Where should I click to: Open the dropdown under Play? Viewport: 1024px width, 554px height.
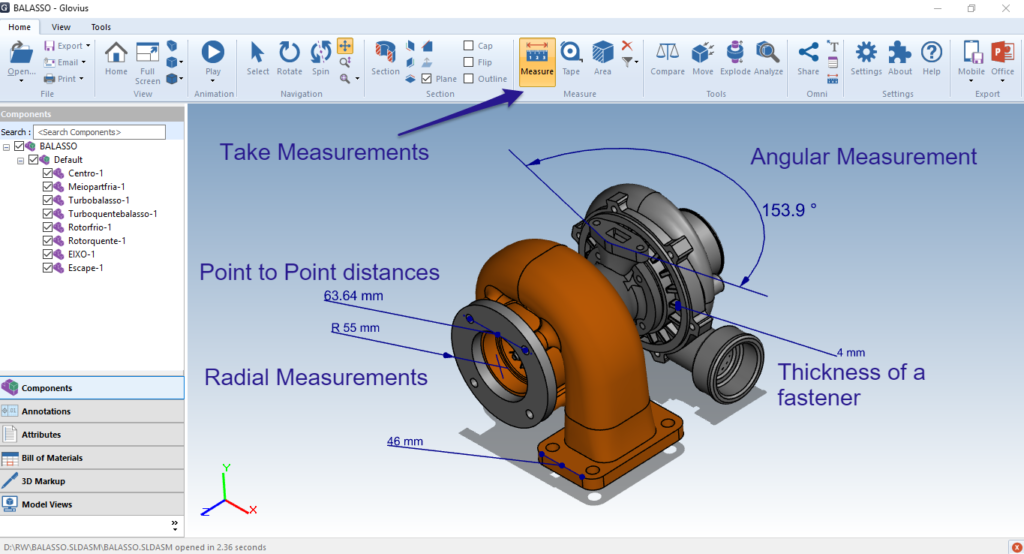[213, 81]
